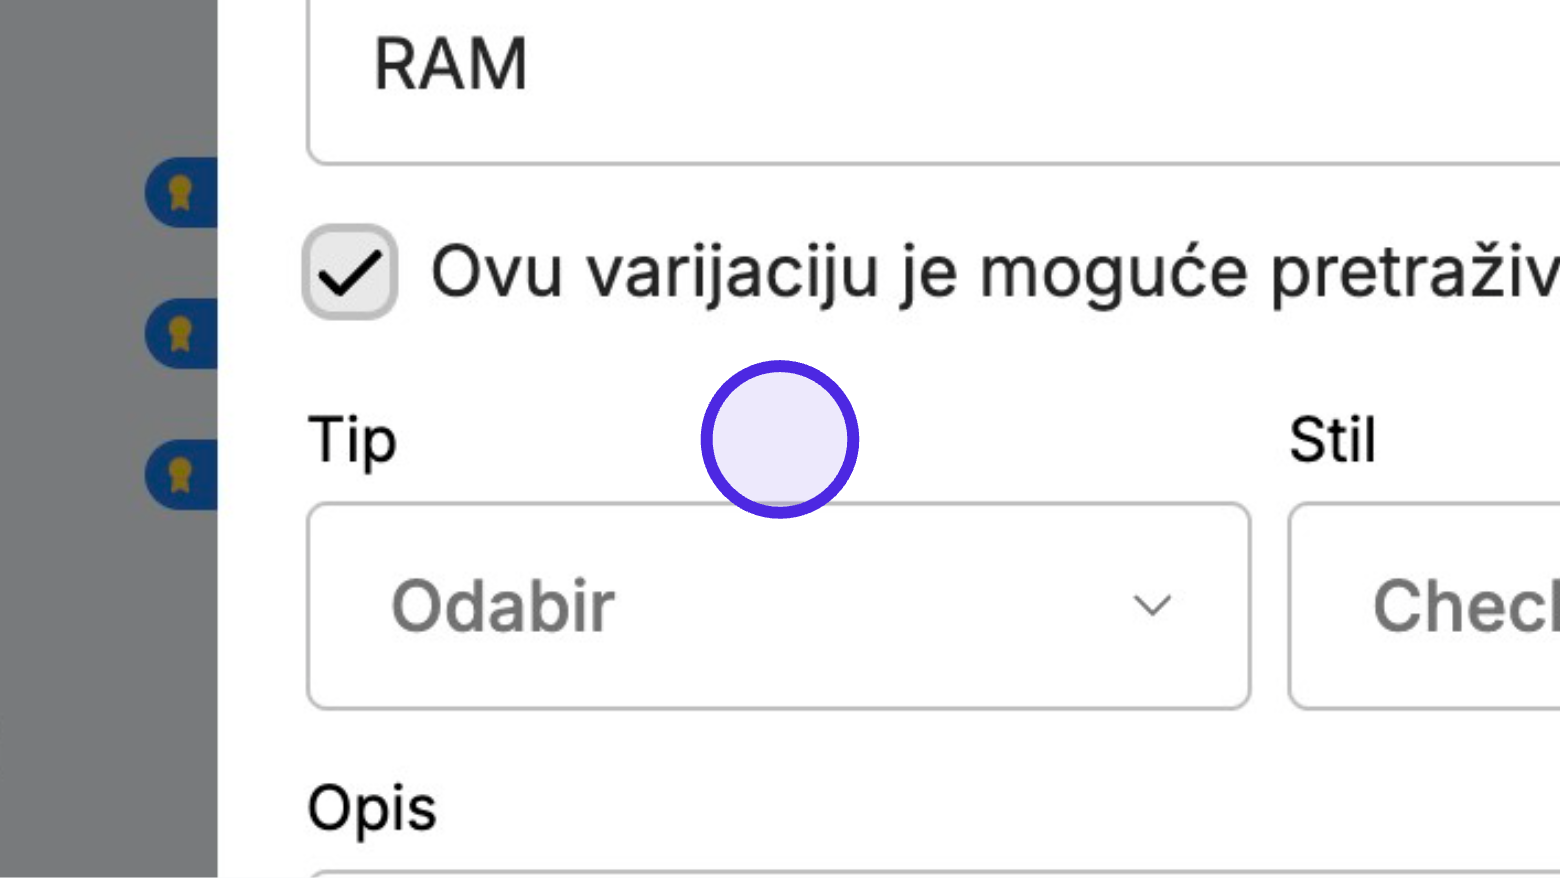
Task: Click the Stil field label
Action: point(1333,439)
